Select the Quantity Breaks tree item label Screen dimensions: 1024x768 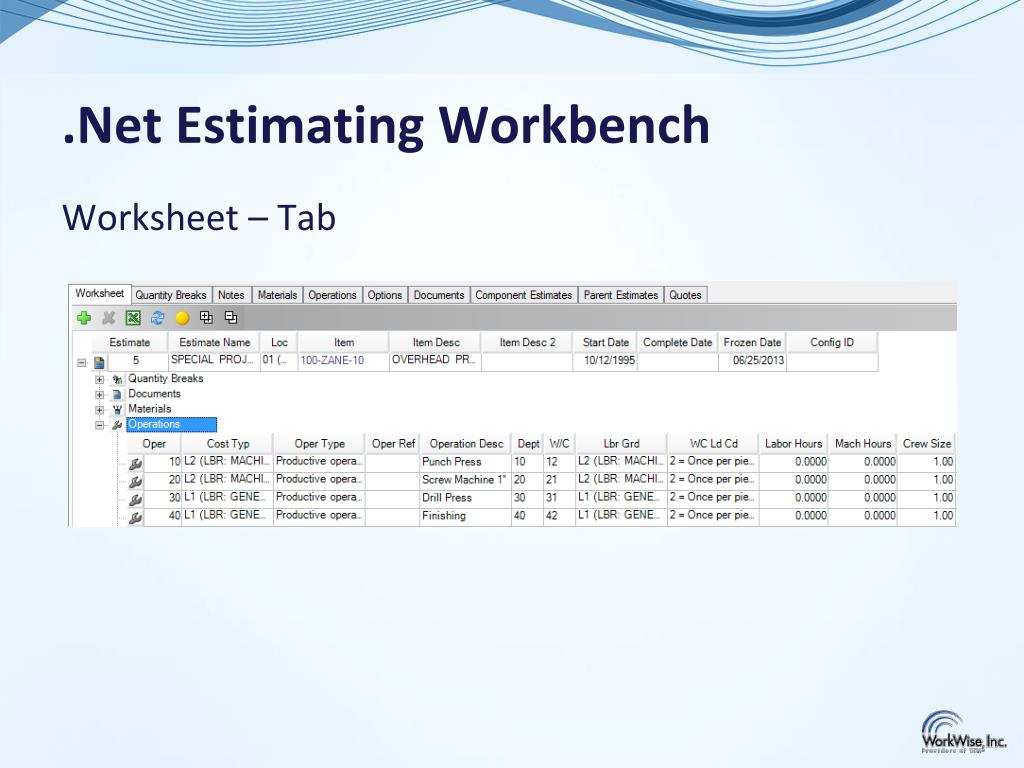(166, 379)
